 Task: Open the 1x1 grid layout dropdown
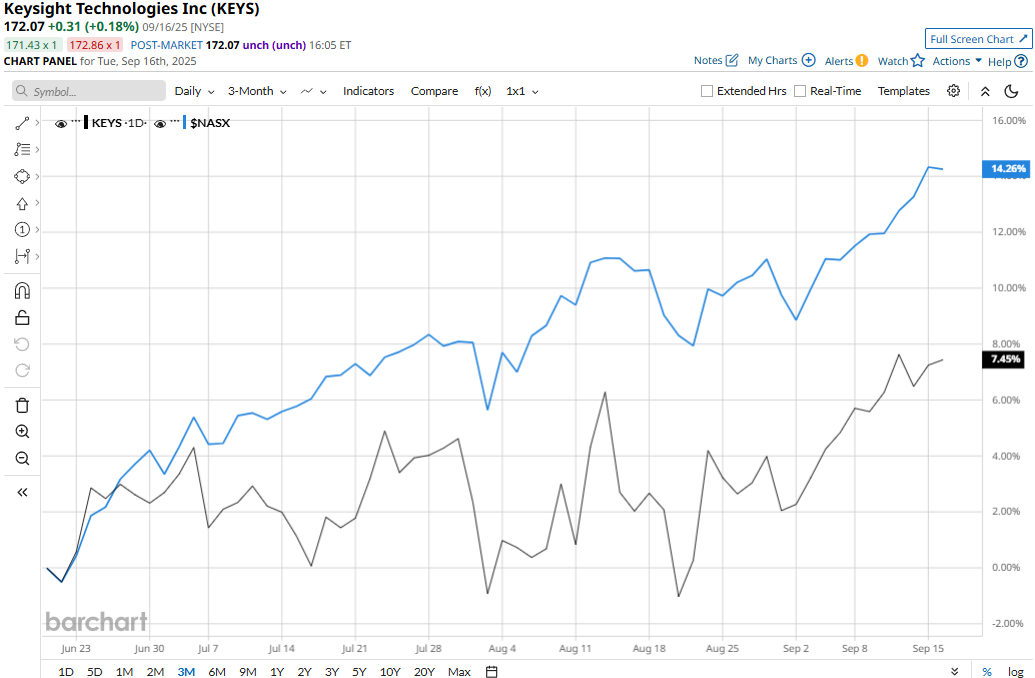(x=522, y=91)
